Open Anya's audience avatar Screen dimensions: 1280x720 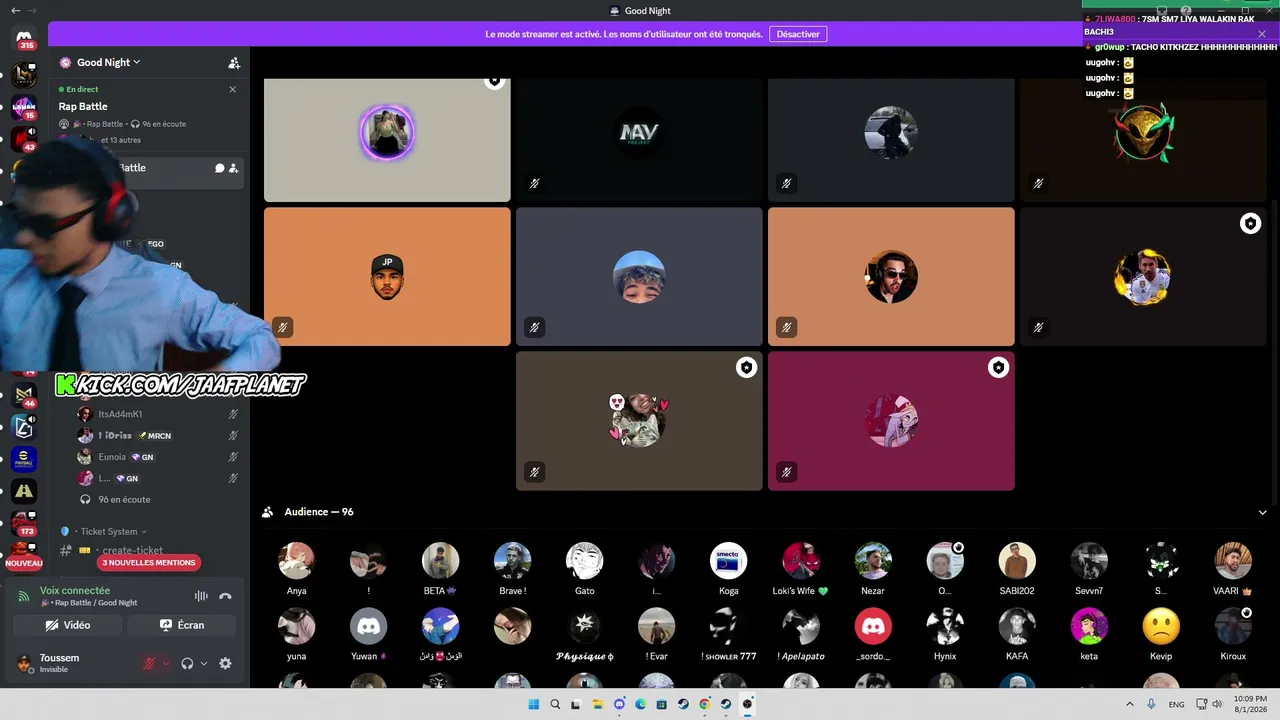tap(297, 561)
